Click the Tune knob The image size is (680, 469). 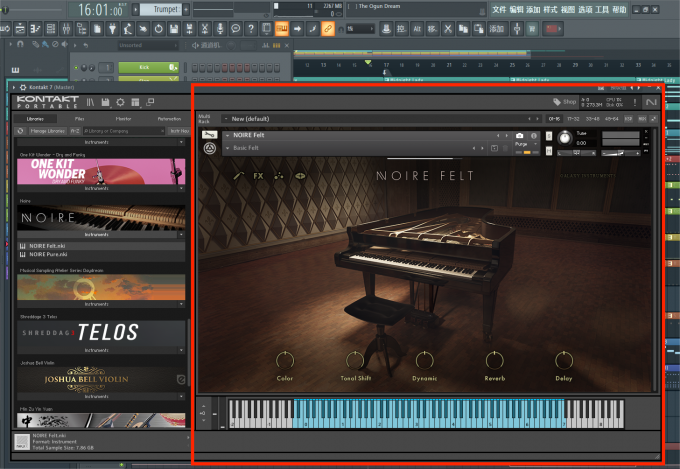pyautogui.click(x=564, y=138)
